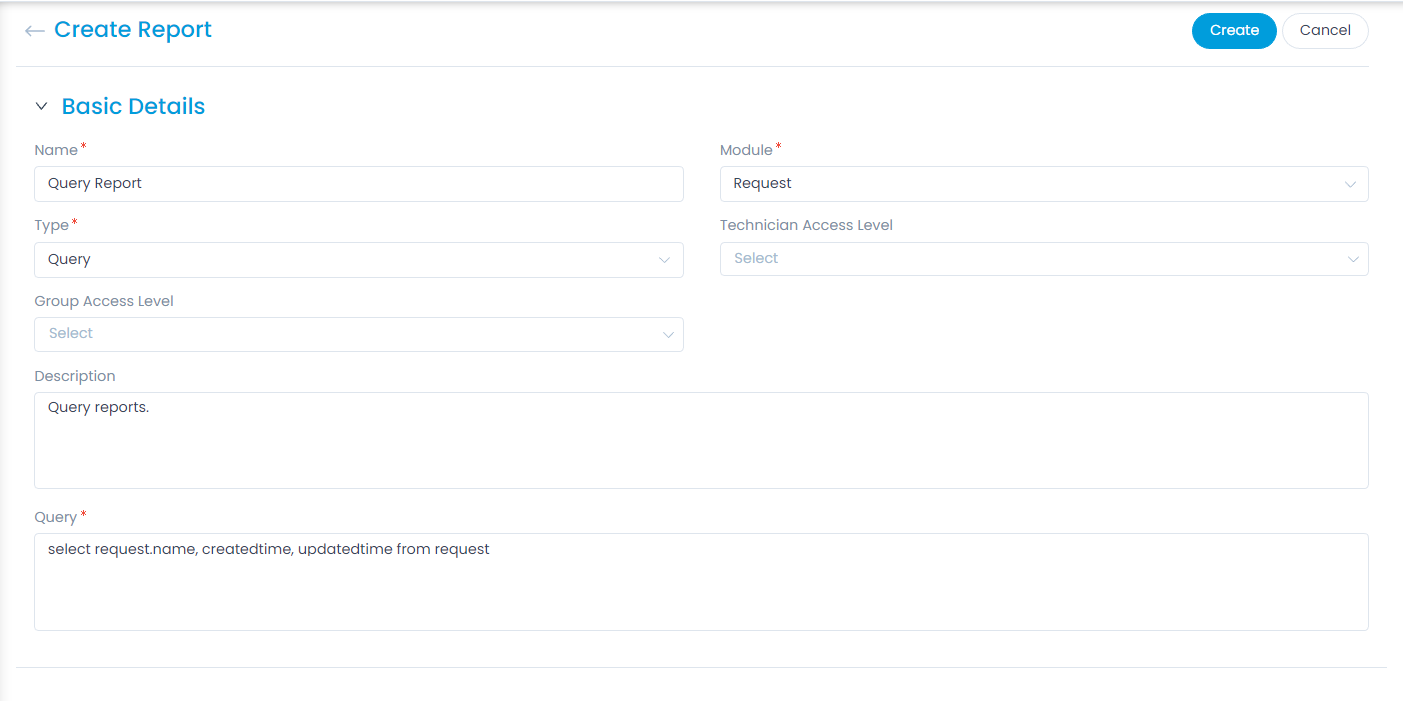
Task: Collapse the Basic Details section chevron
Action: (41, 106)
